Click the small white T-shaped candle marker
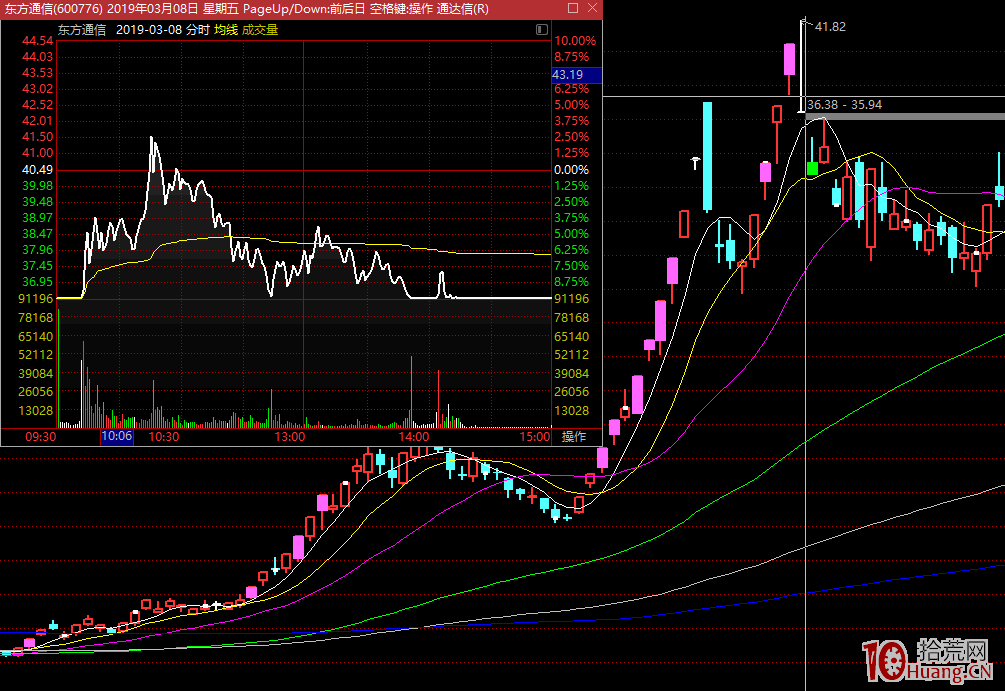 pos(696,161)
